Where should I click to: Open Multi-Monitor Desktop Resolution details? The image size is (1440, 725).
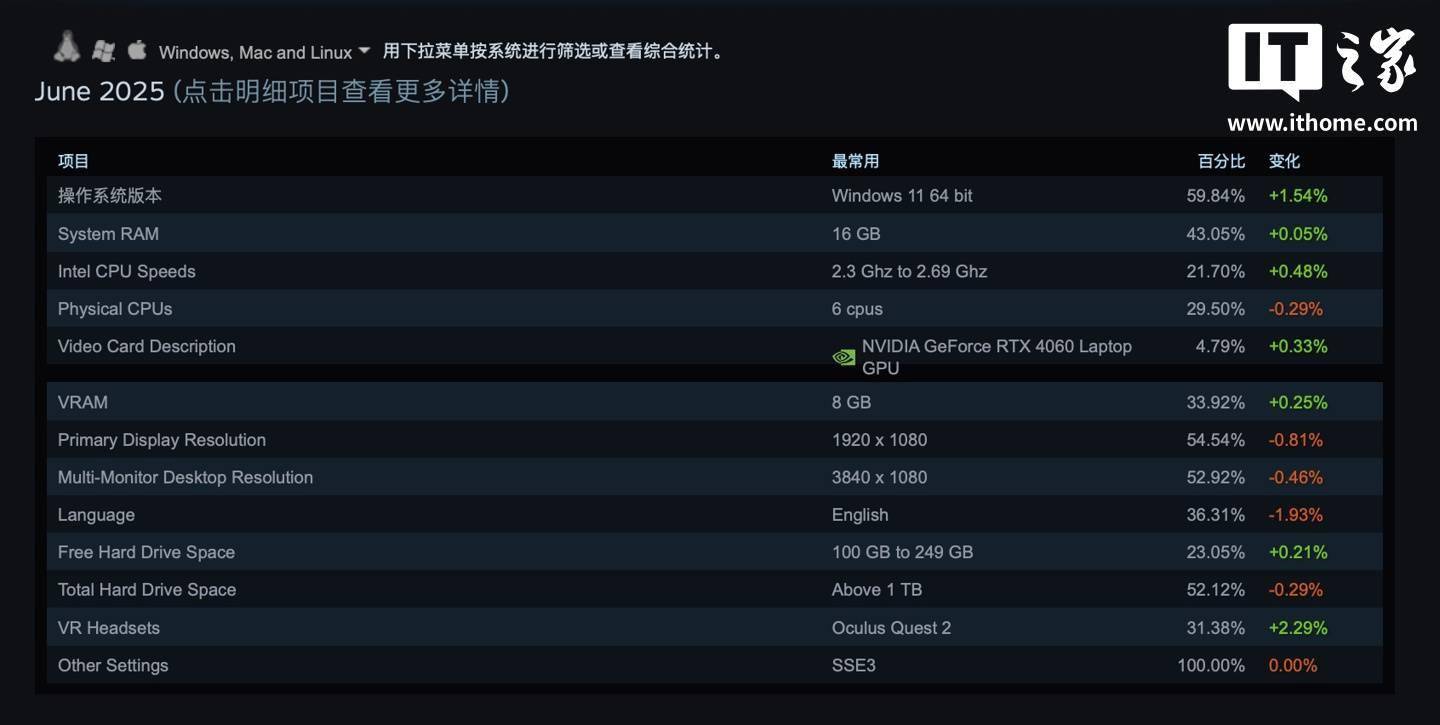pos(714,477)
